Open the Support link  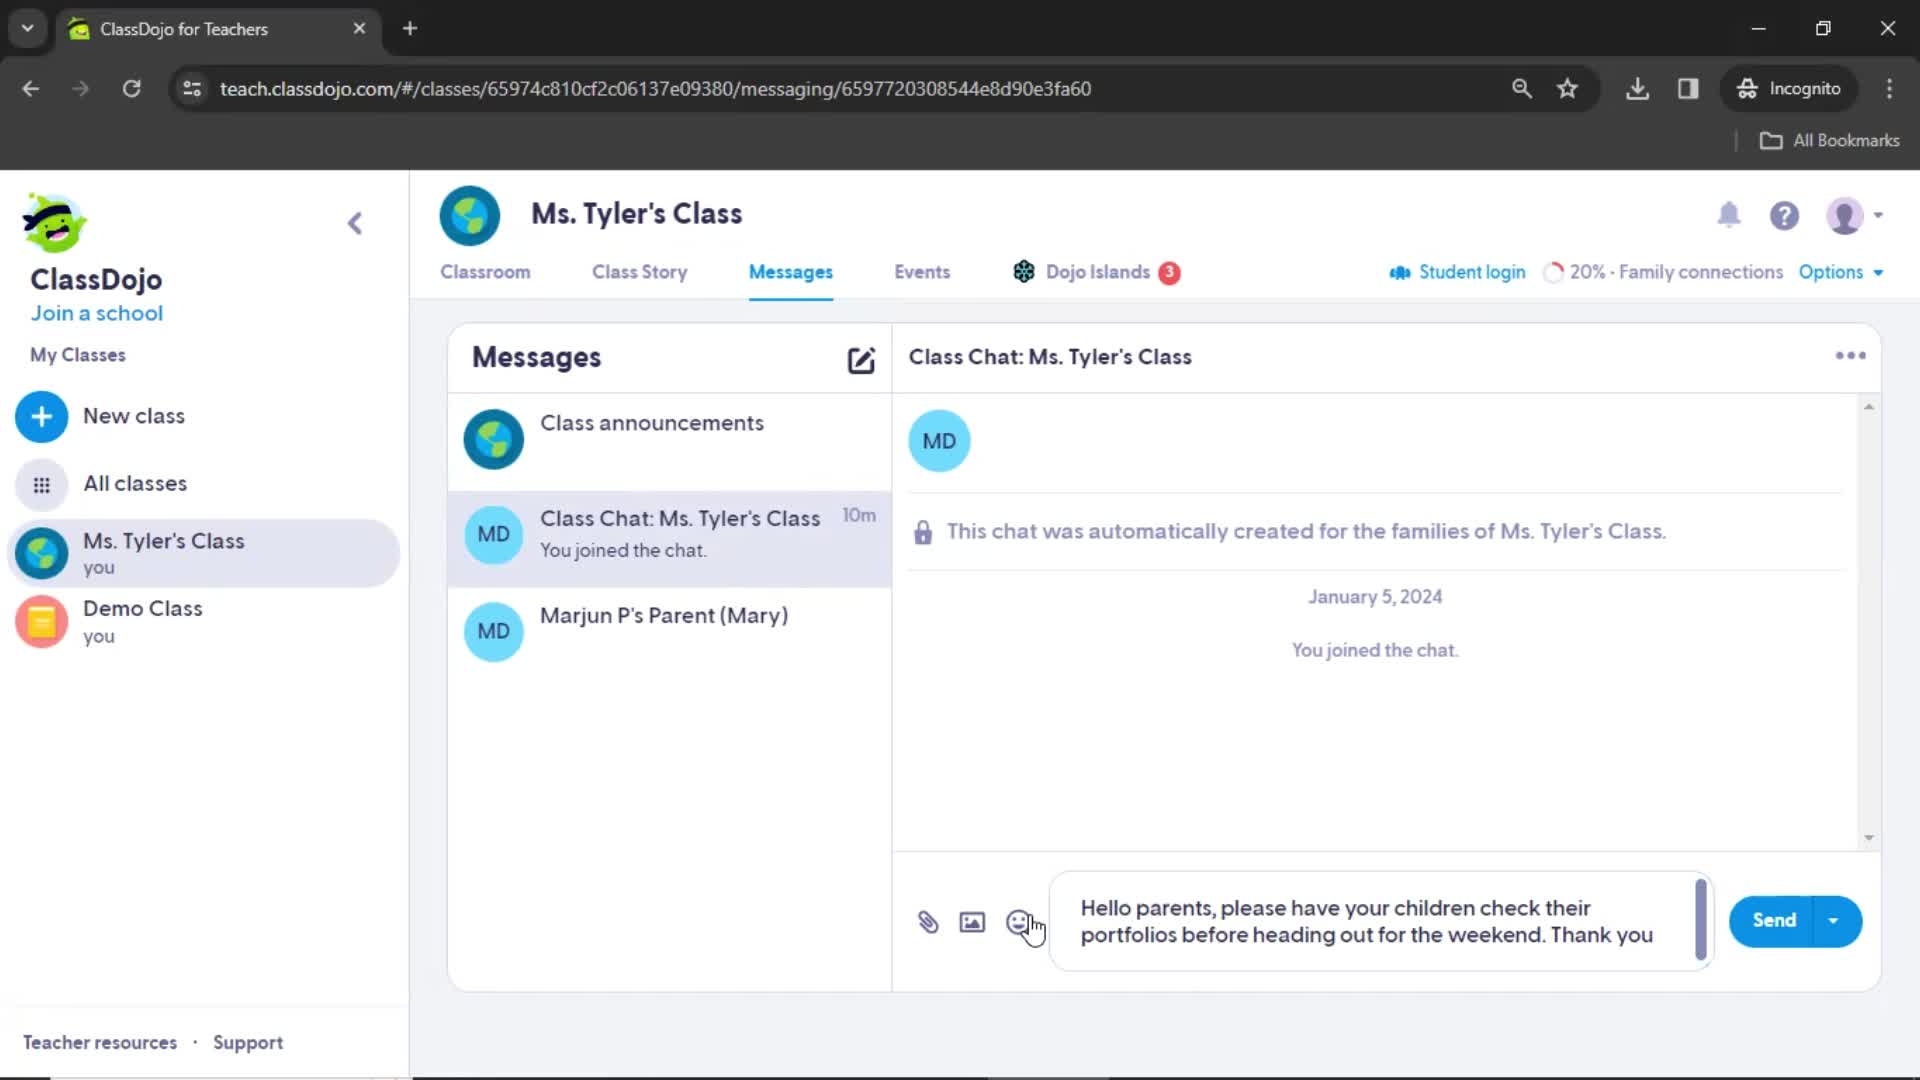(248, 1042)
